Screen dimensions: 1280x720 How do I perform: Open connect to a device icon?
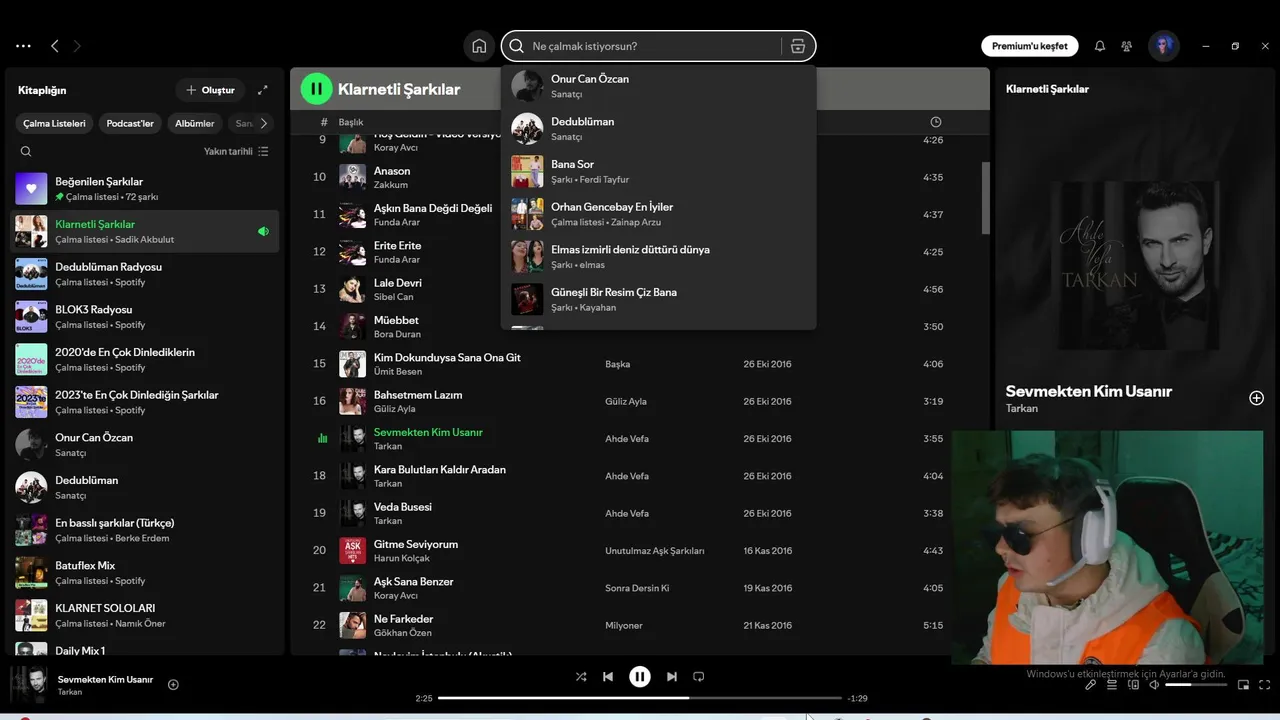point(1133,685)
